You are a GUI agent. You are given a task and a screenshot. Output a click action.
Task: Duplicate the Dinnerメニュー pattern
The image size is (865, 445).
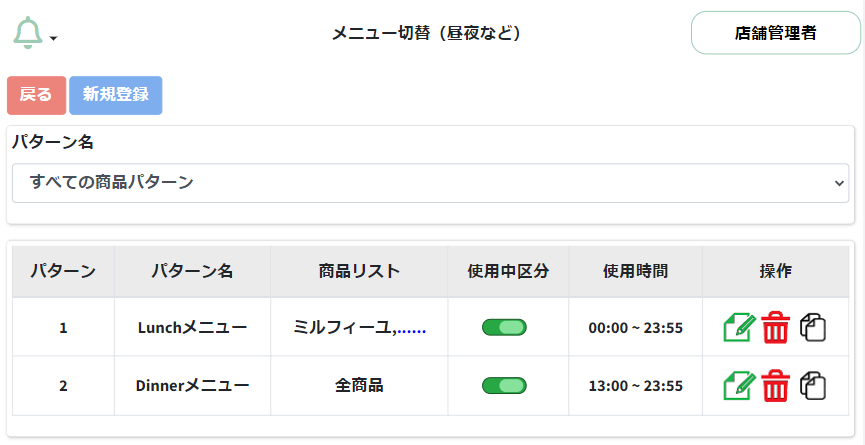point(813,385)
